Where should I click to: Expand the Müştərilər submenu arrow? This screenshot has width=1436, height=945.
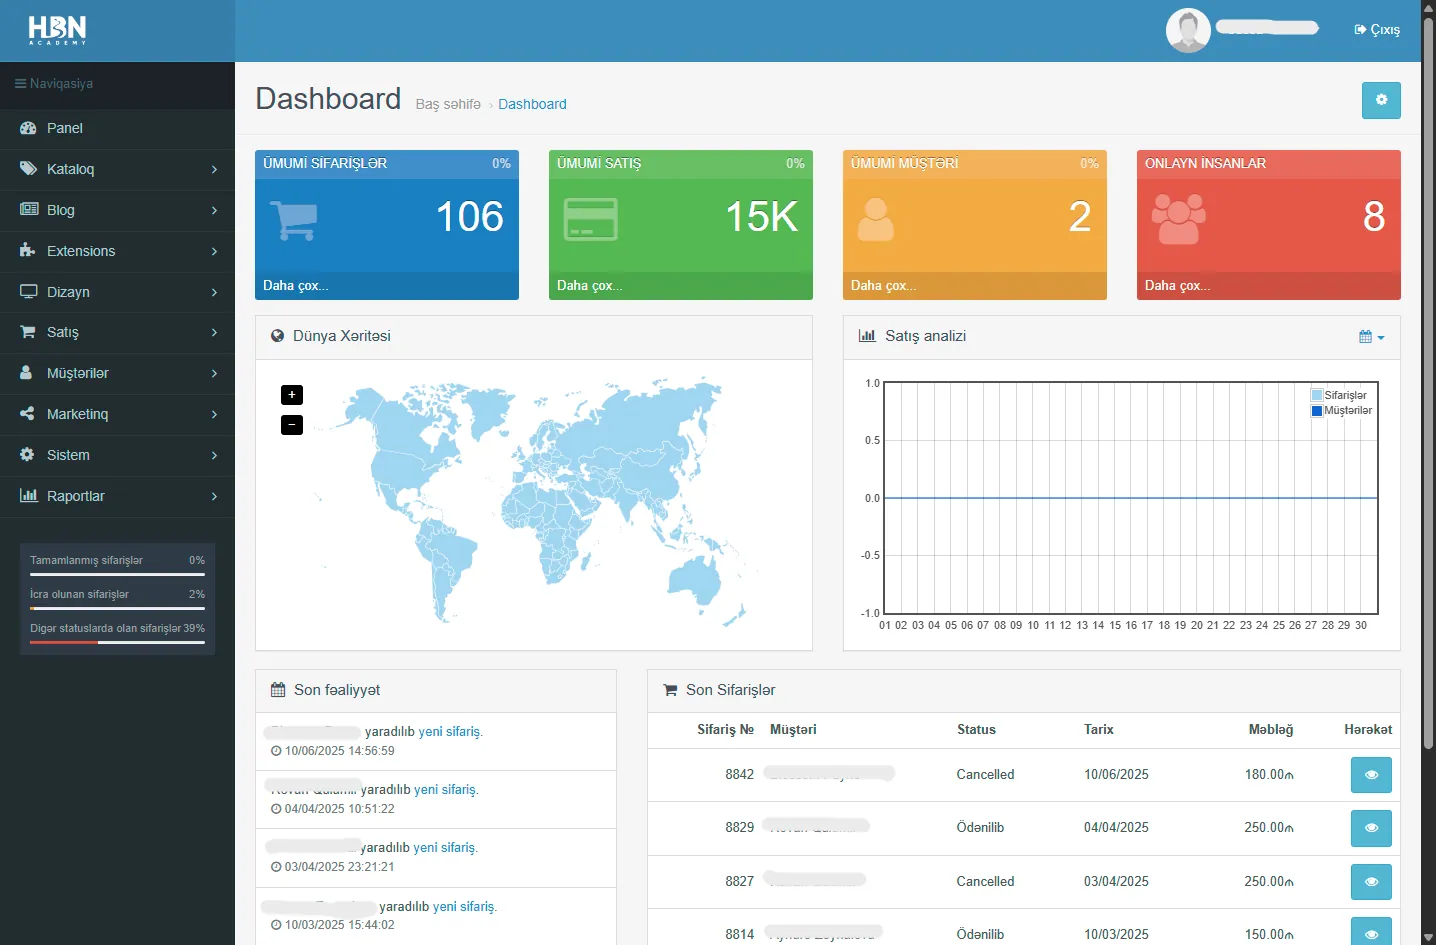point(214,374)
